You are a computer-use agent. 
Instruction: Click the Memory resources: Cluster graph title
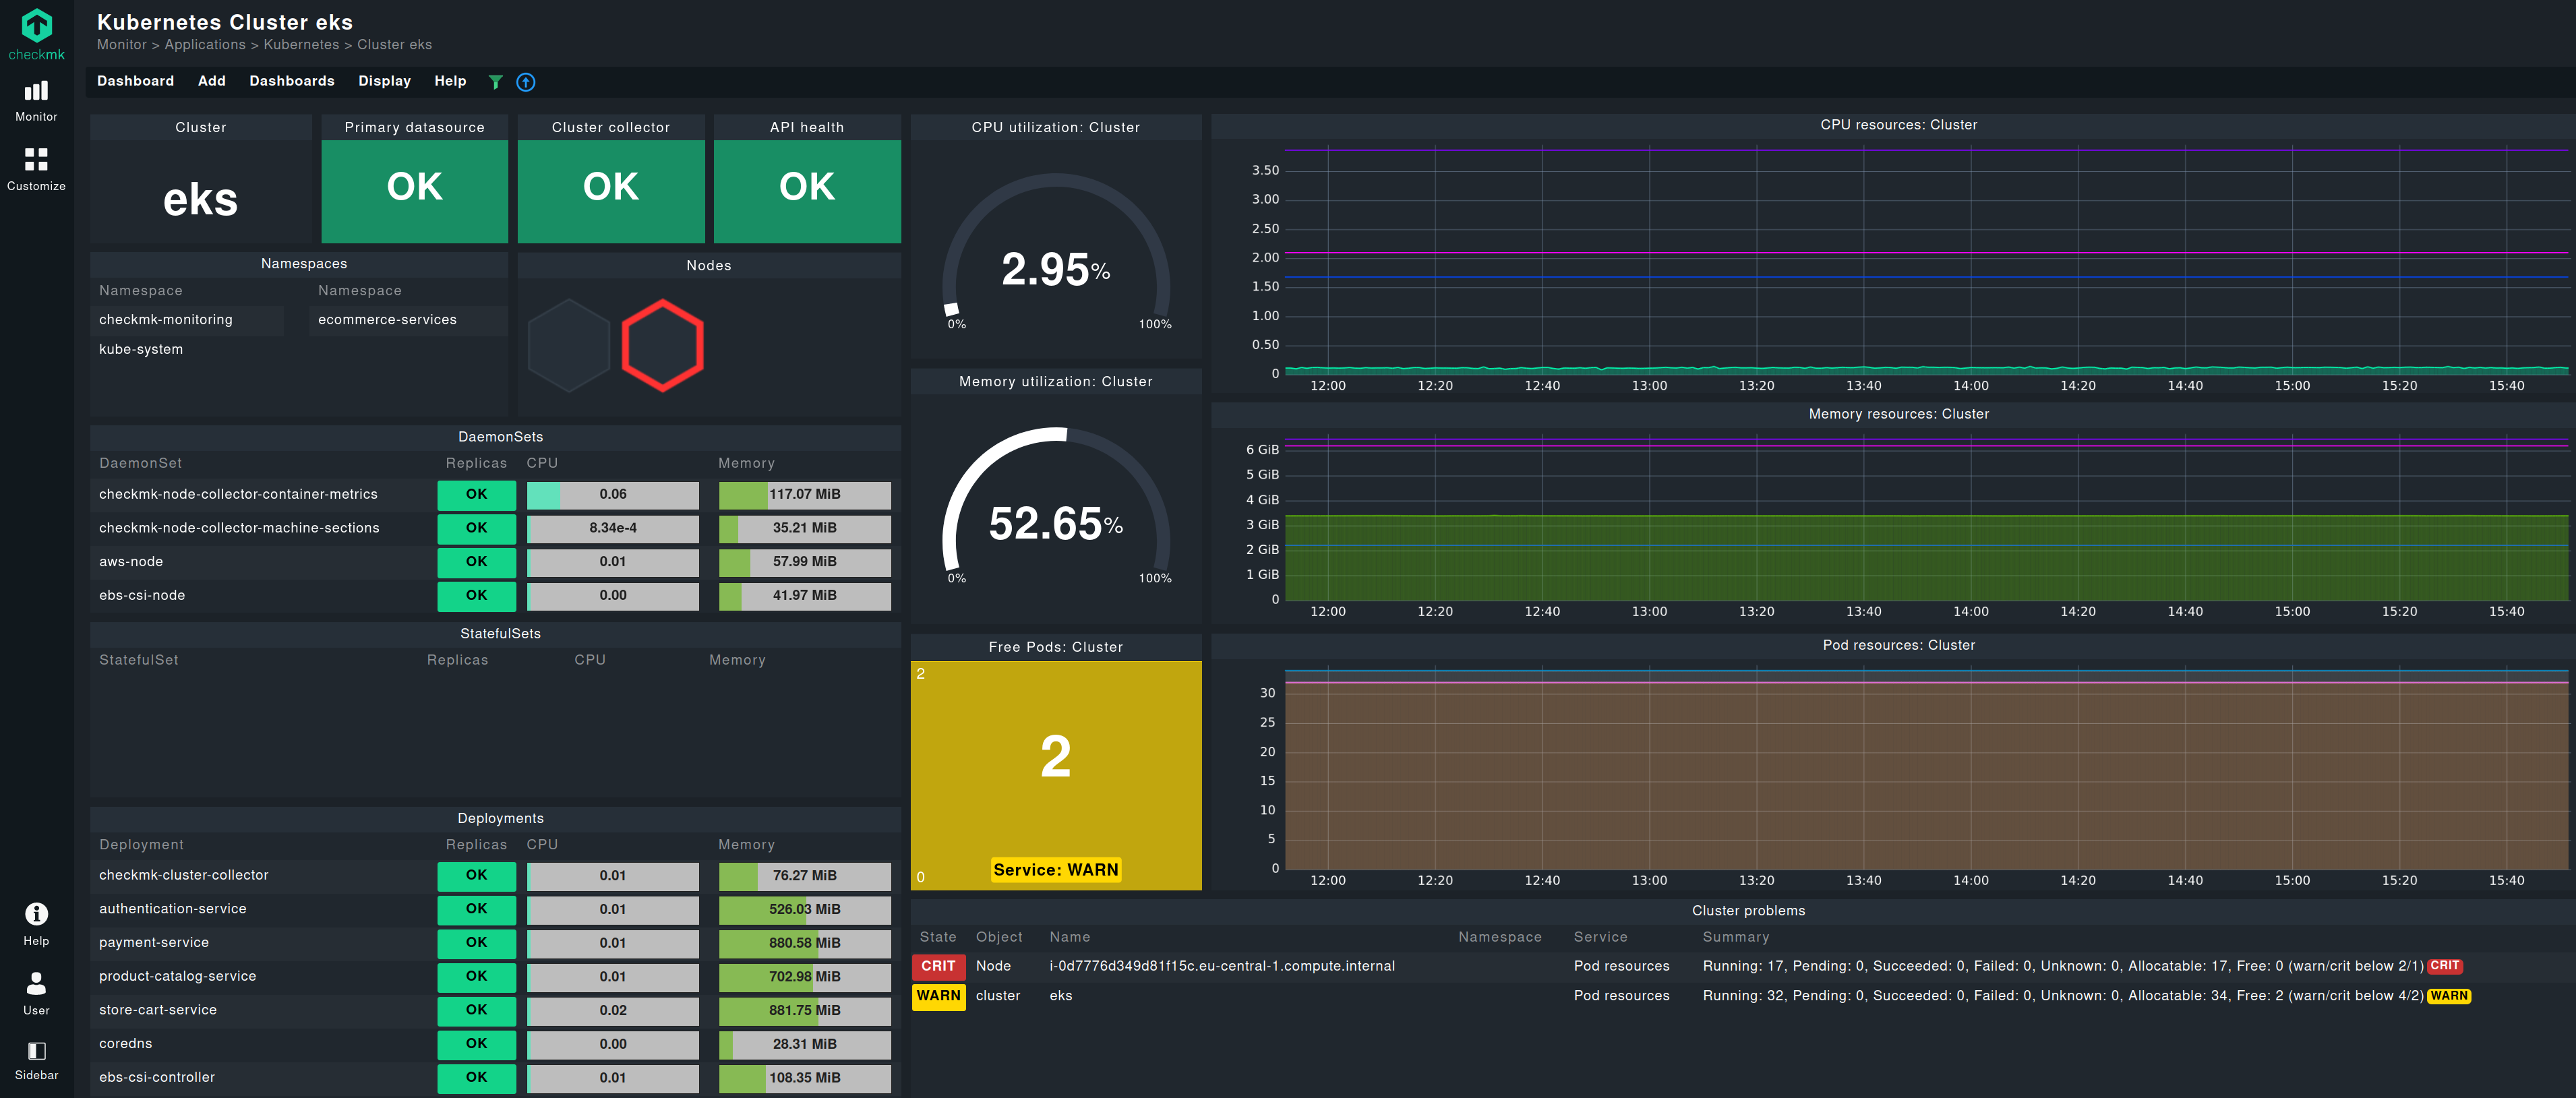click(1898, 414)
